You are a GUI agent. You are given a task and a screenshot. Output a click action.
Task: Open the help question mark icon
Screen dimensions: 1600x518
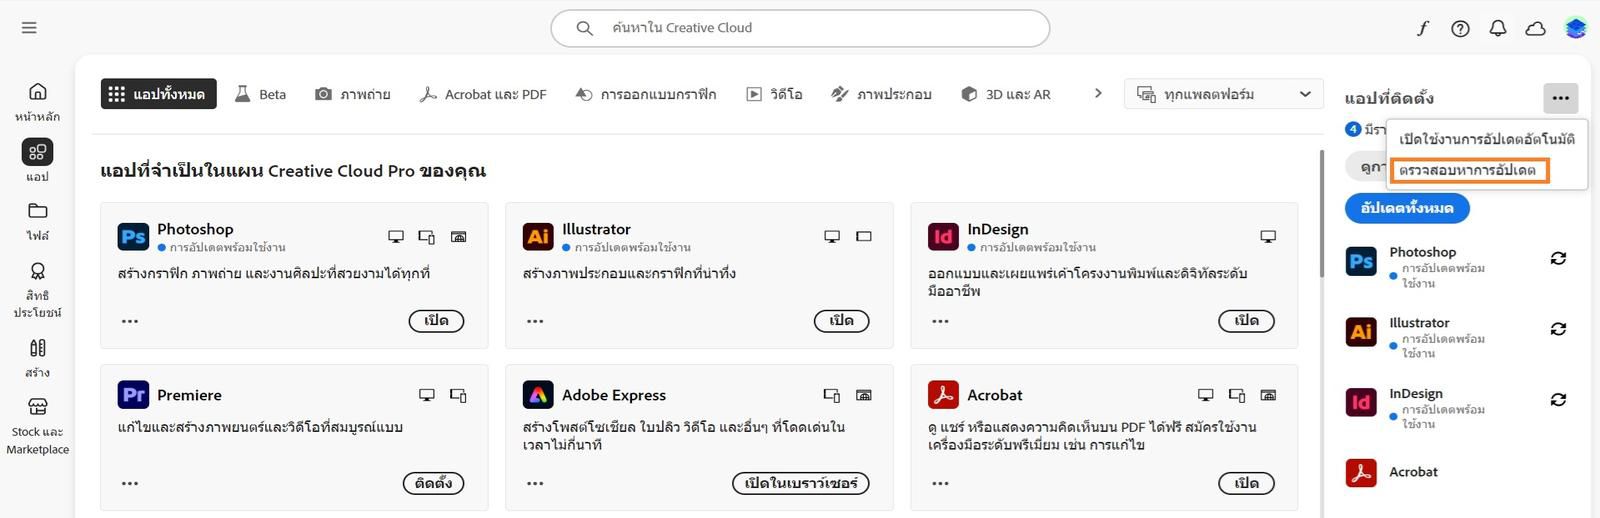(1460, 28)
